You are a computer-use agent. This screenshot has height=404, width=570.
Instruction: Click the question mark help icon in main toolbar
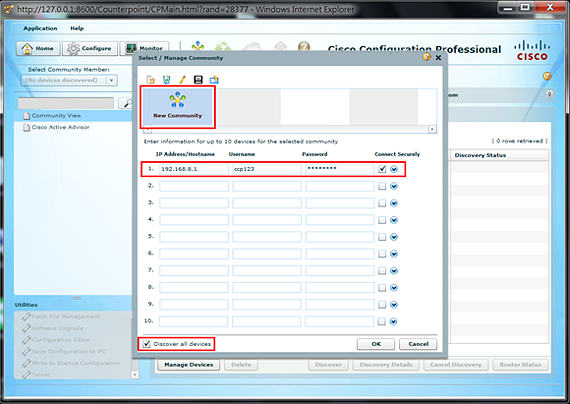304,47
